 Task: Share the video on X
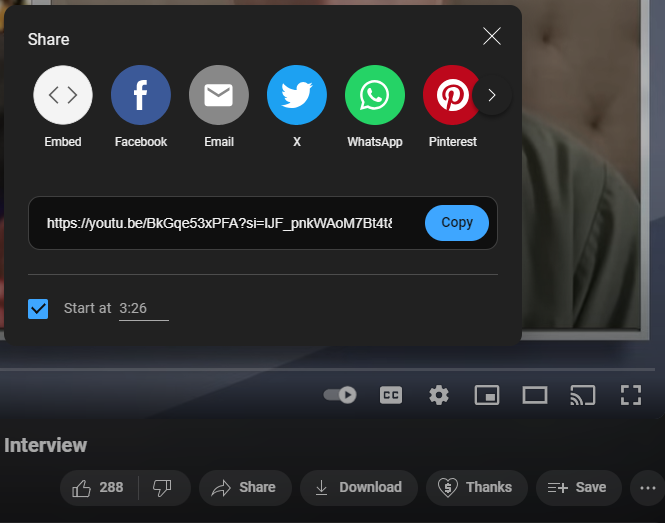(x=297, y=96)
